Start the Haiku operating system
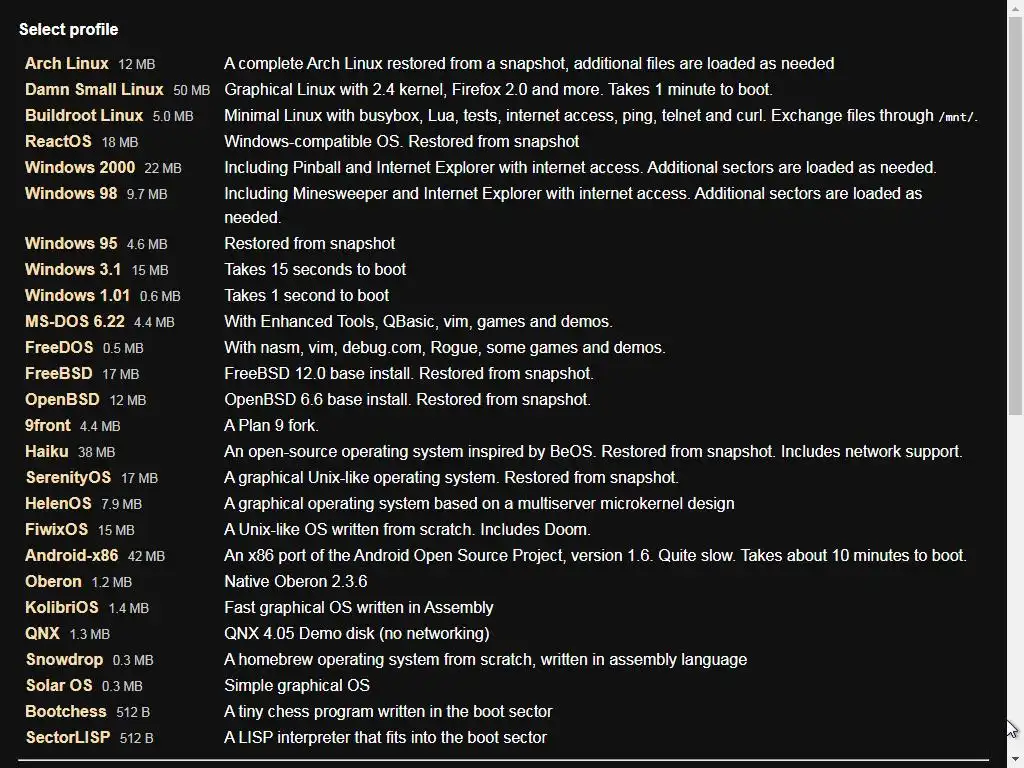1024x768 pixels. coord(47,451)
